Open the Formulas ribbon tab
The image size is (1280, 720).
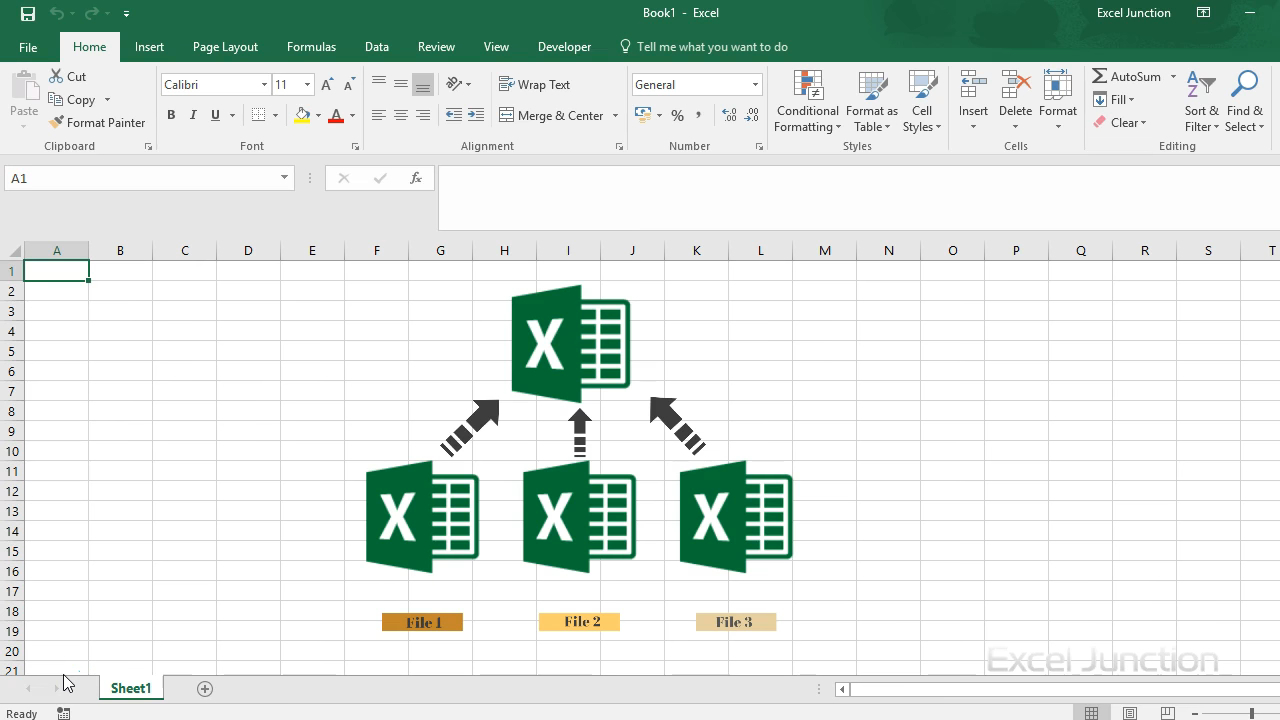coord(311,47)
